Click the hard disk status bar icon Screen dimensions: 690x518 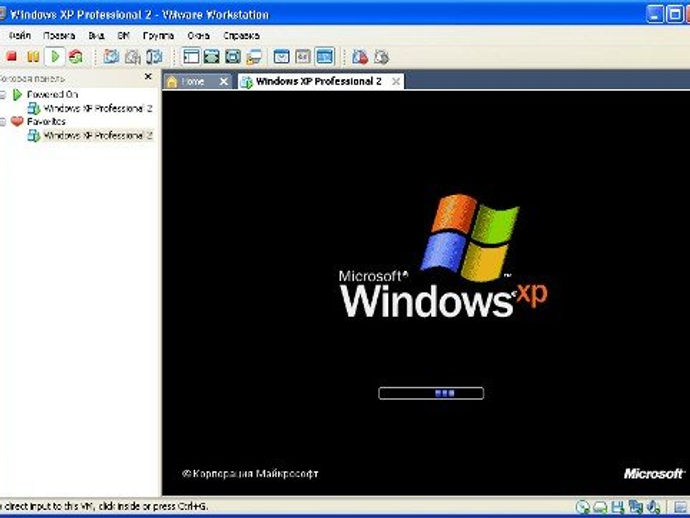[x=600, y=507]
